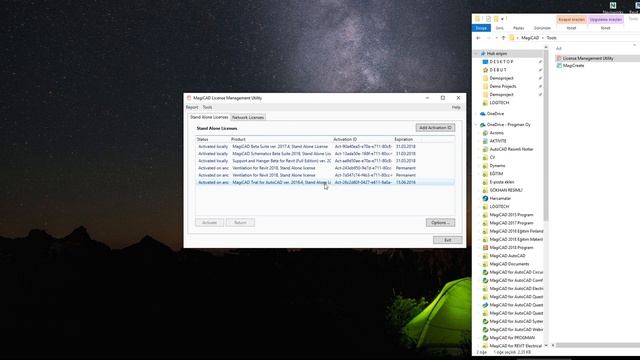Viewport: 640px width, 360px height.
Task: Sort licenses by the Product column header
Action: (281, 140)
